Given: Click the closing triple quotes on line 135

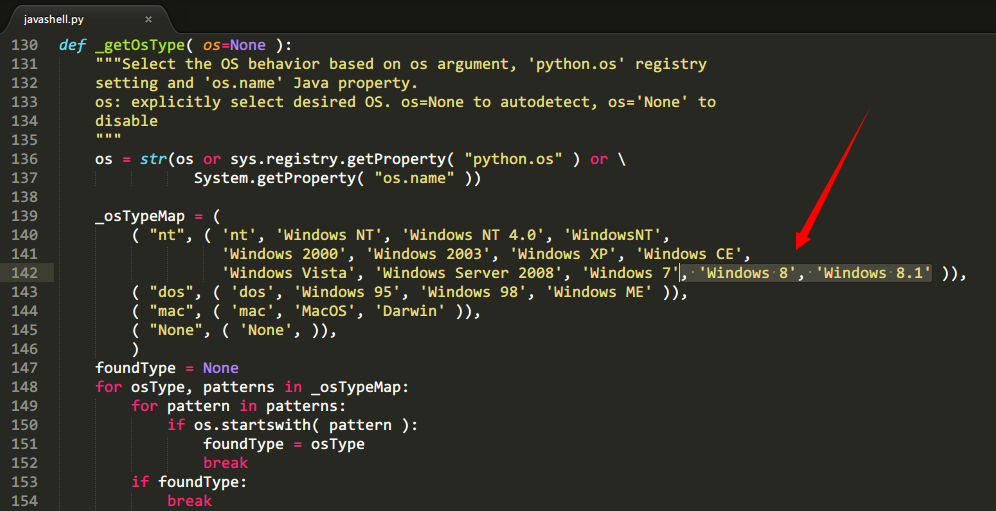Looking at the screenshot, I should [x=109, y=137].
